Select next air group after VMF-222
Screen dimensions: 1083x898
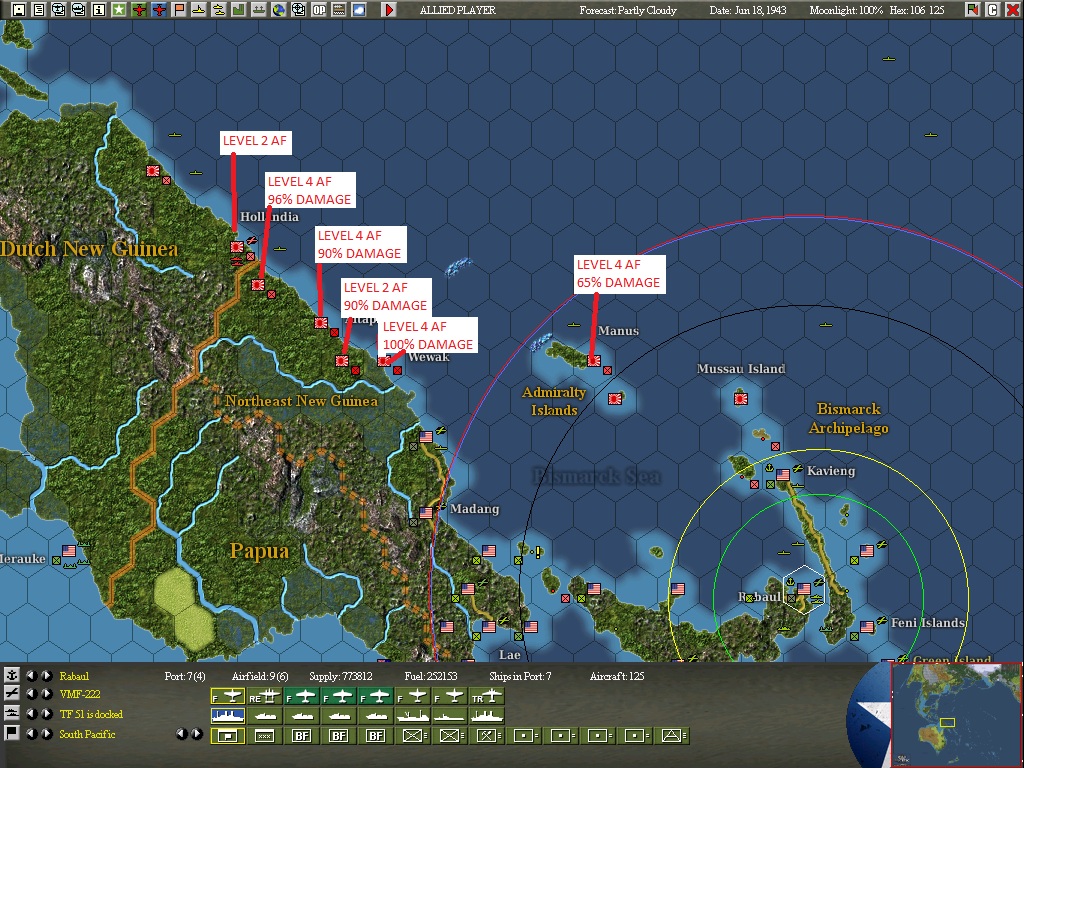click(46, 694)
